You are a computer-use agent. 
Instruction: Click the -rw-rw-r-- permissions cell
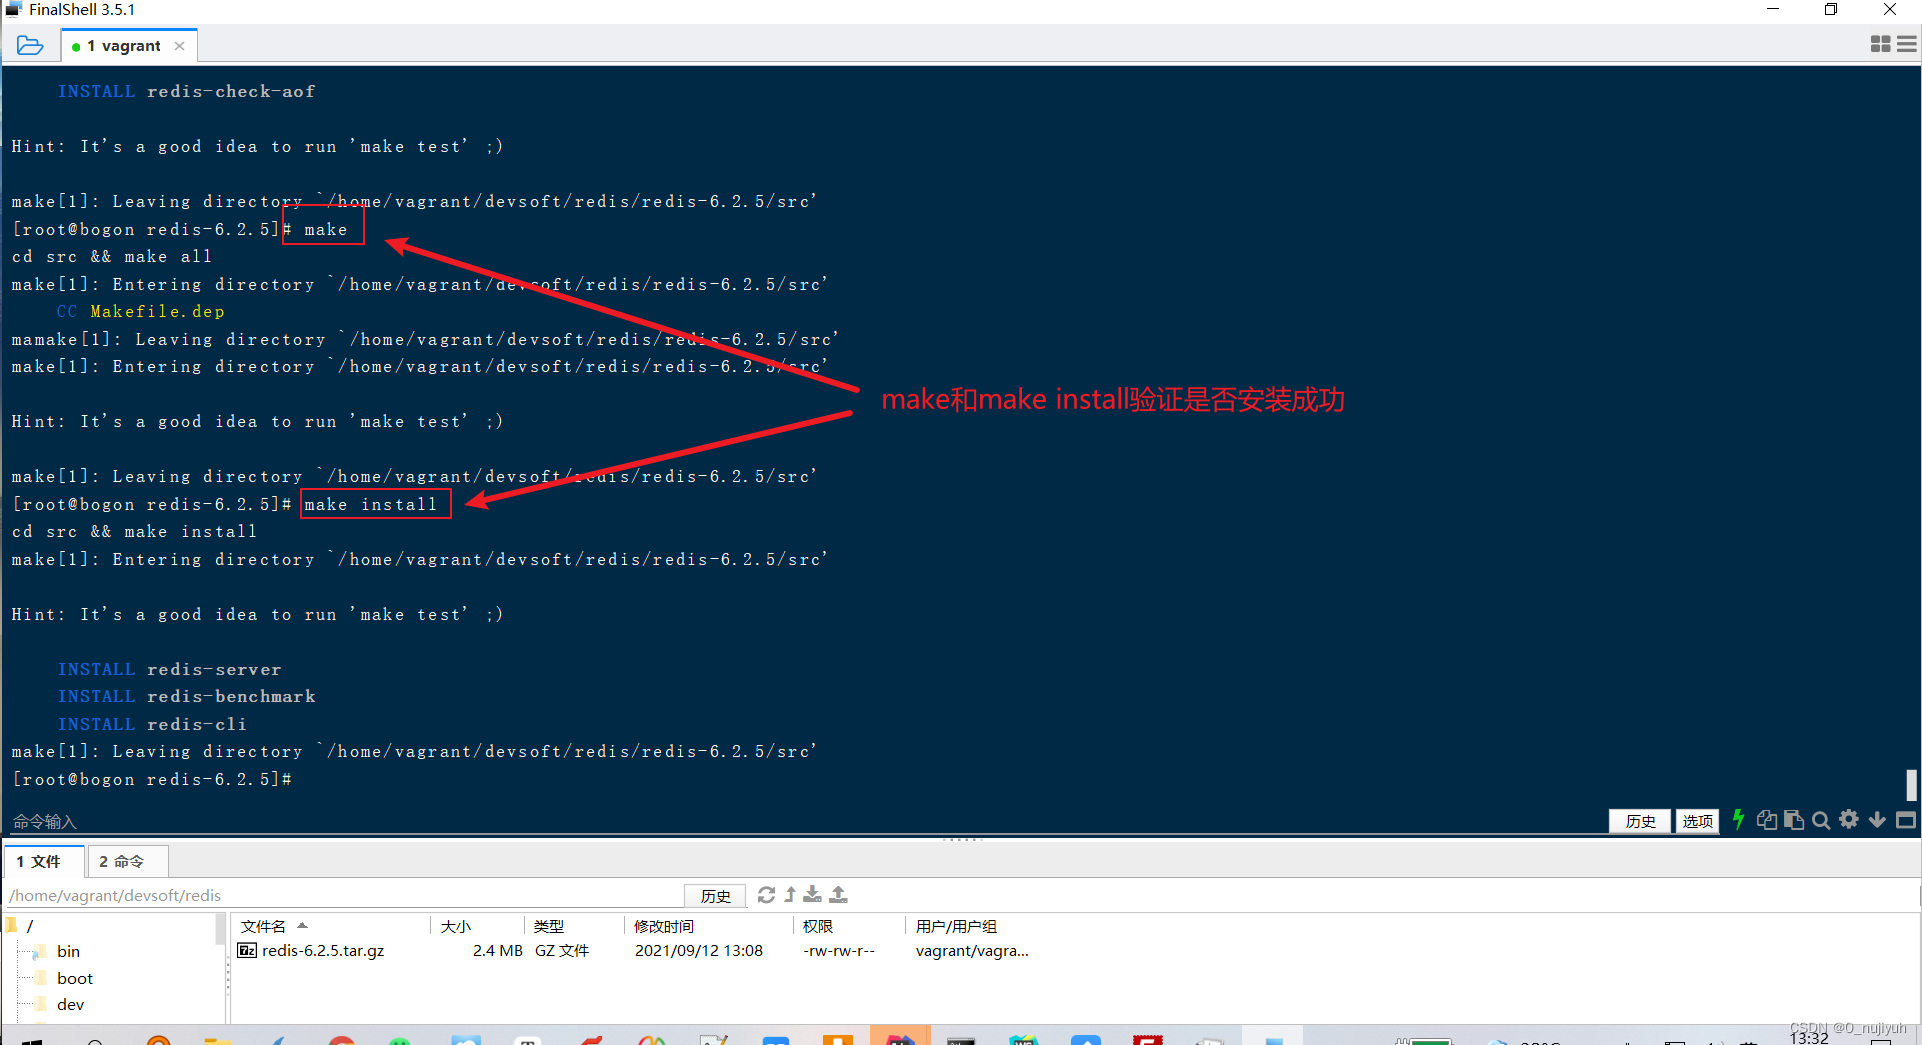(838, 950)
